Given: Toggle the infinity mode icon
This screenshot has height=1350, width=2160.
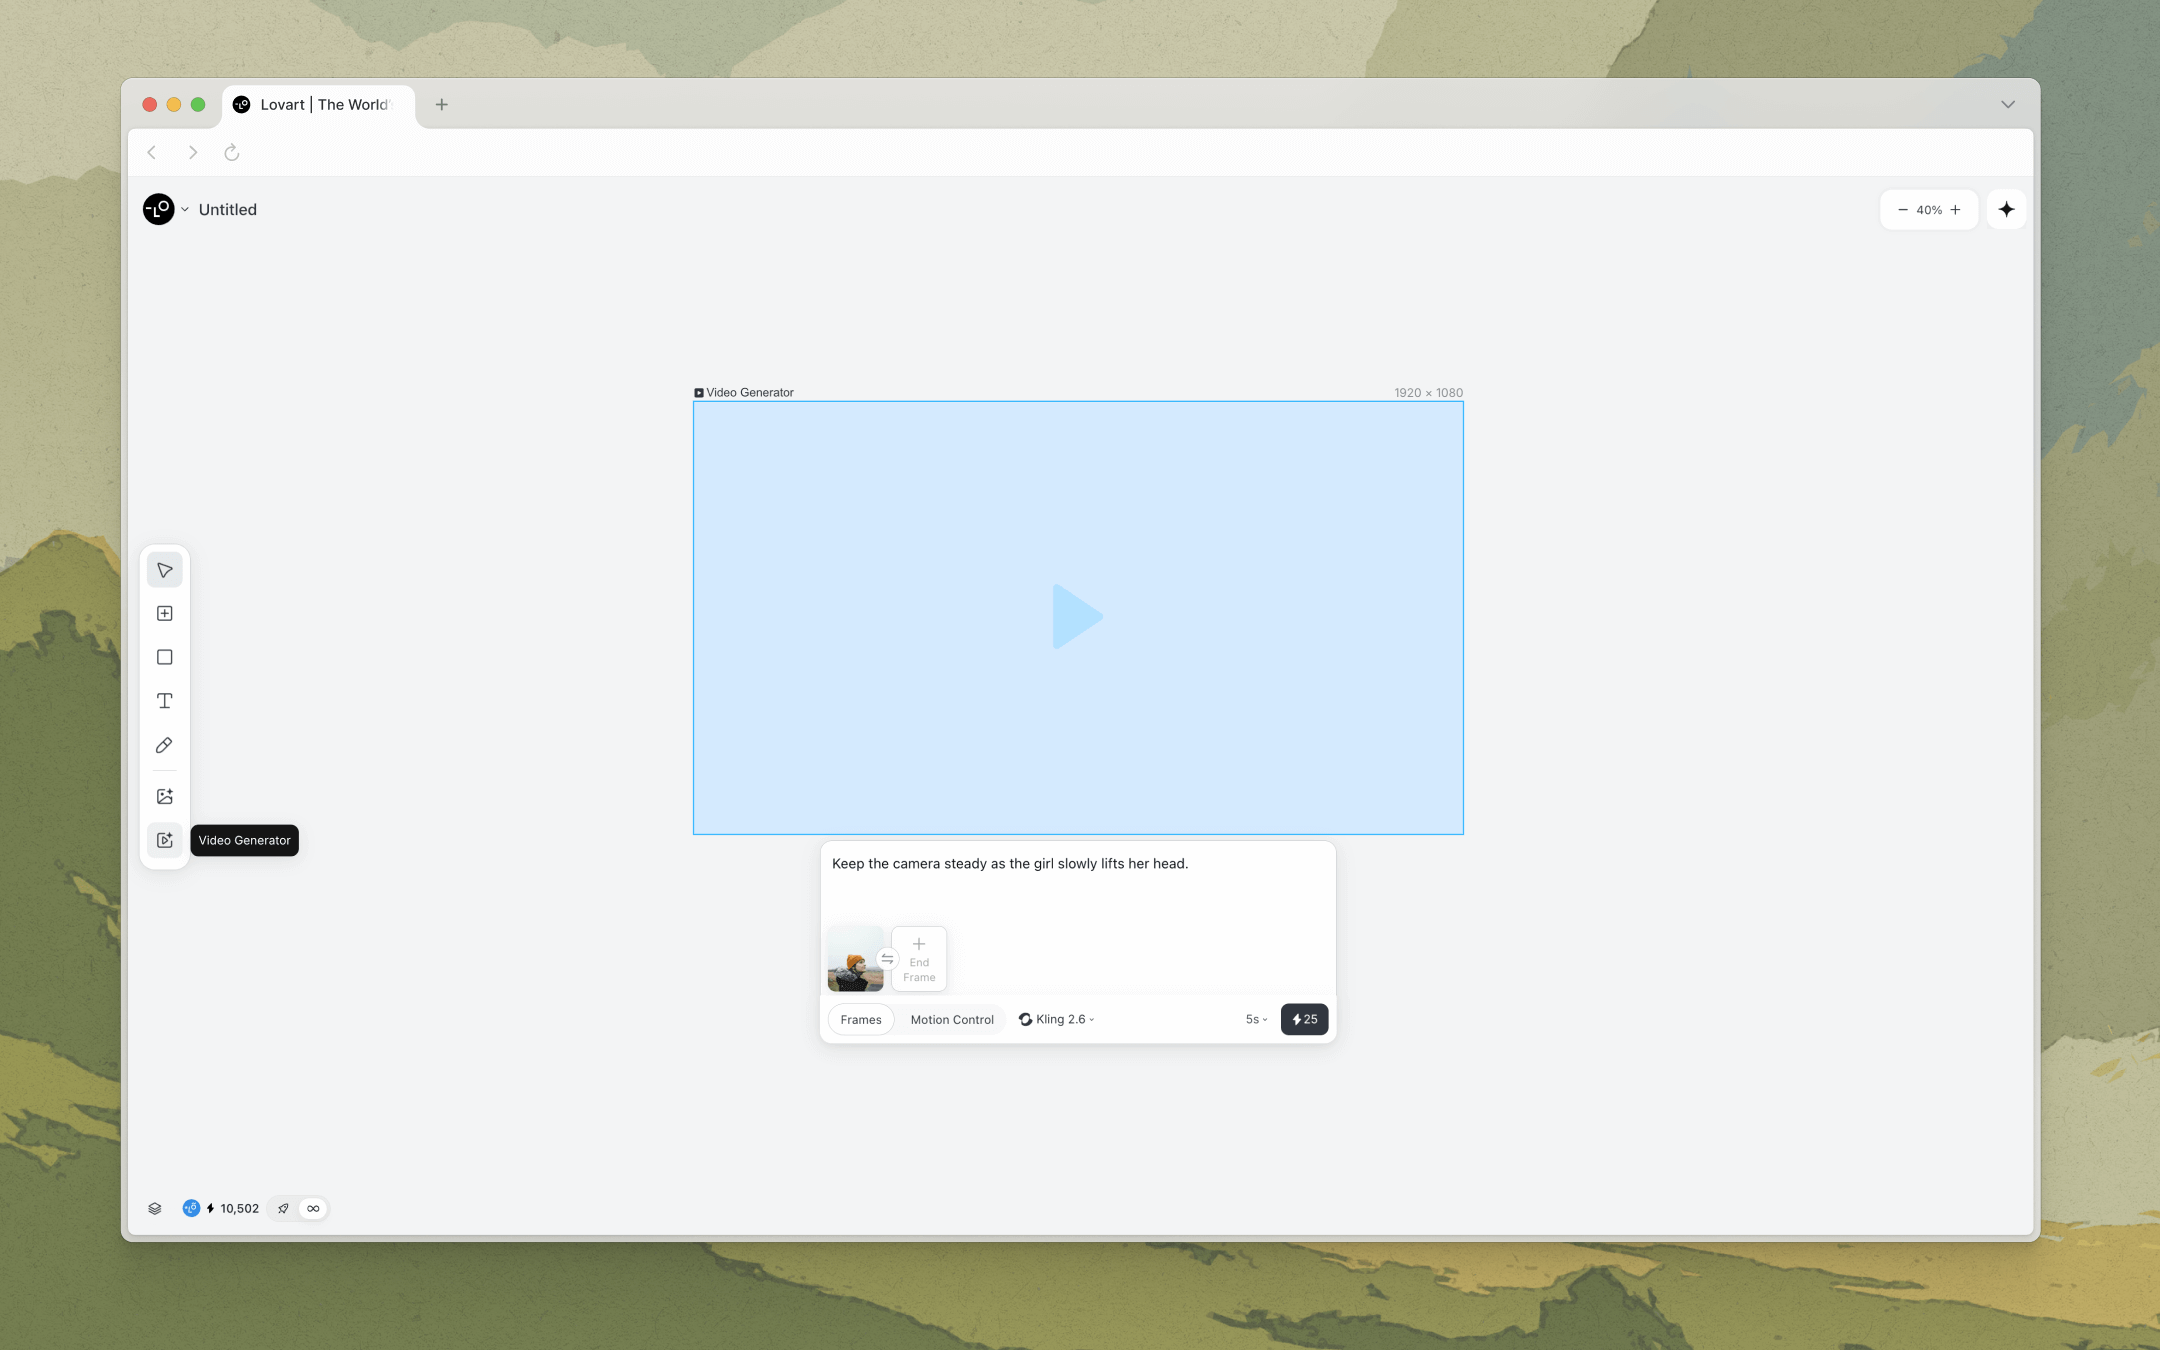Looking at the screenshot, I should [x=313, y=1208].
